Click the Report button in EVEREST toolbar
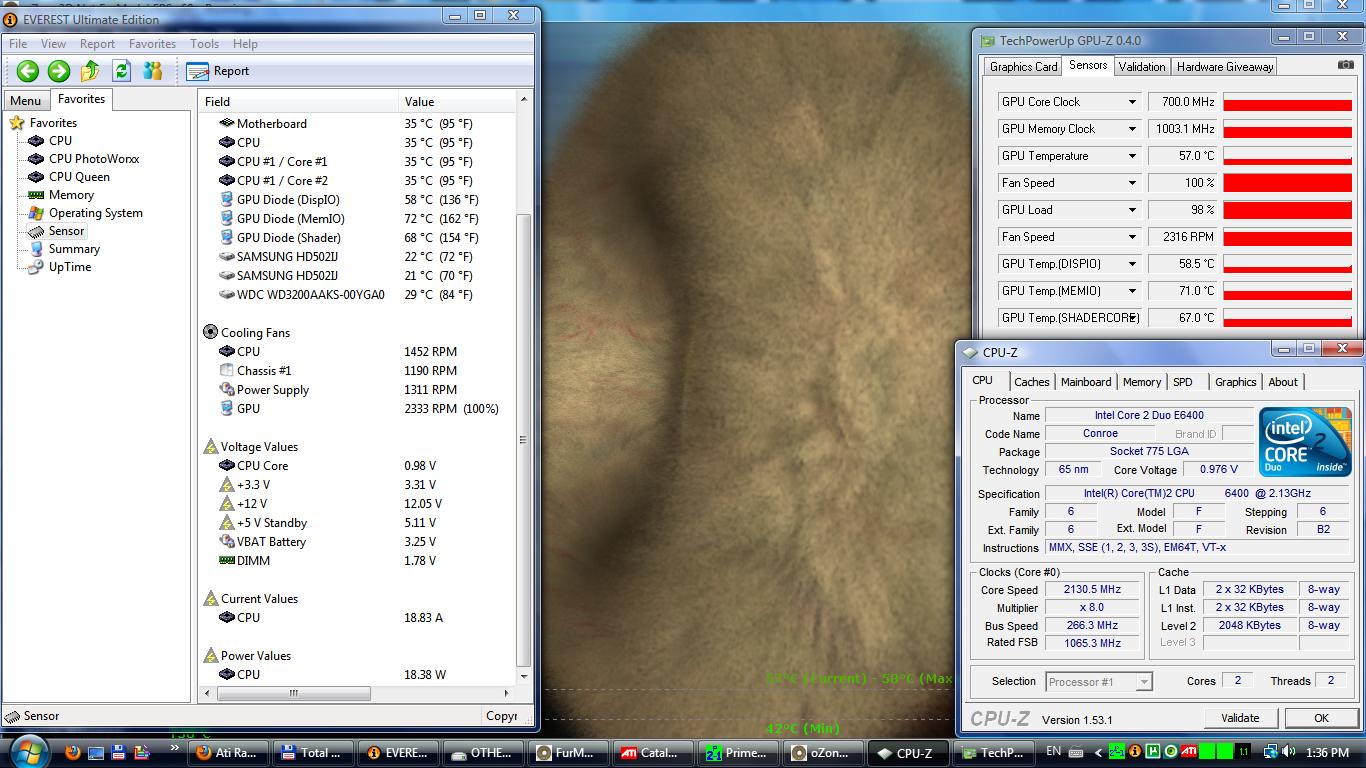 pyautogui.click(x=218, y=71)
